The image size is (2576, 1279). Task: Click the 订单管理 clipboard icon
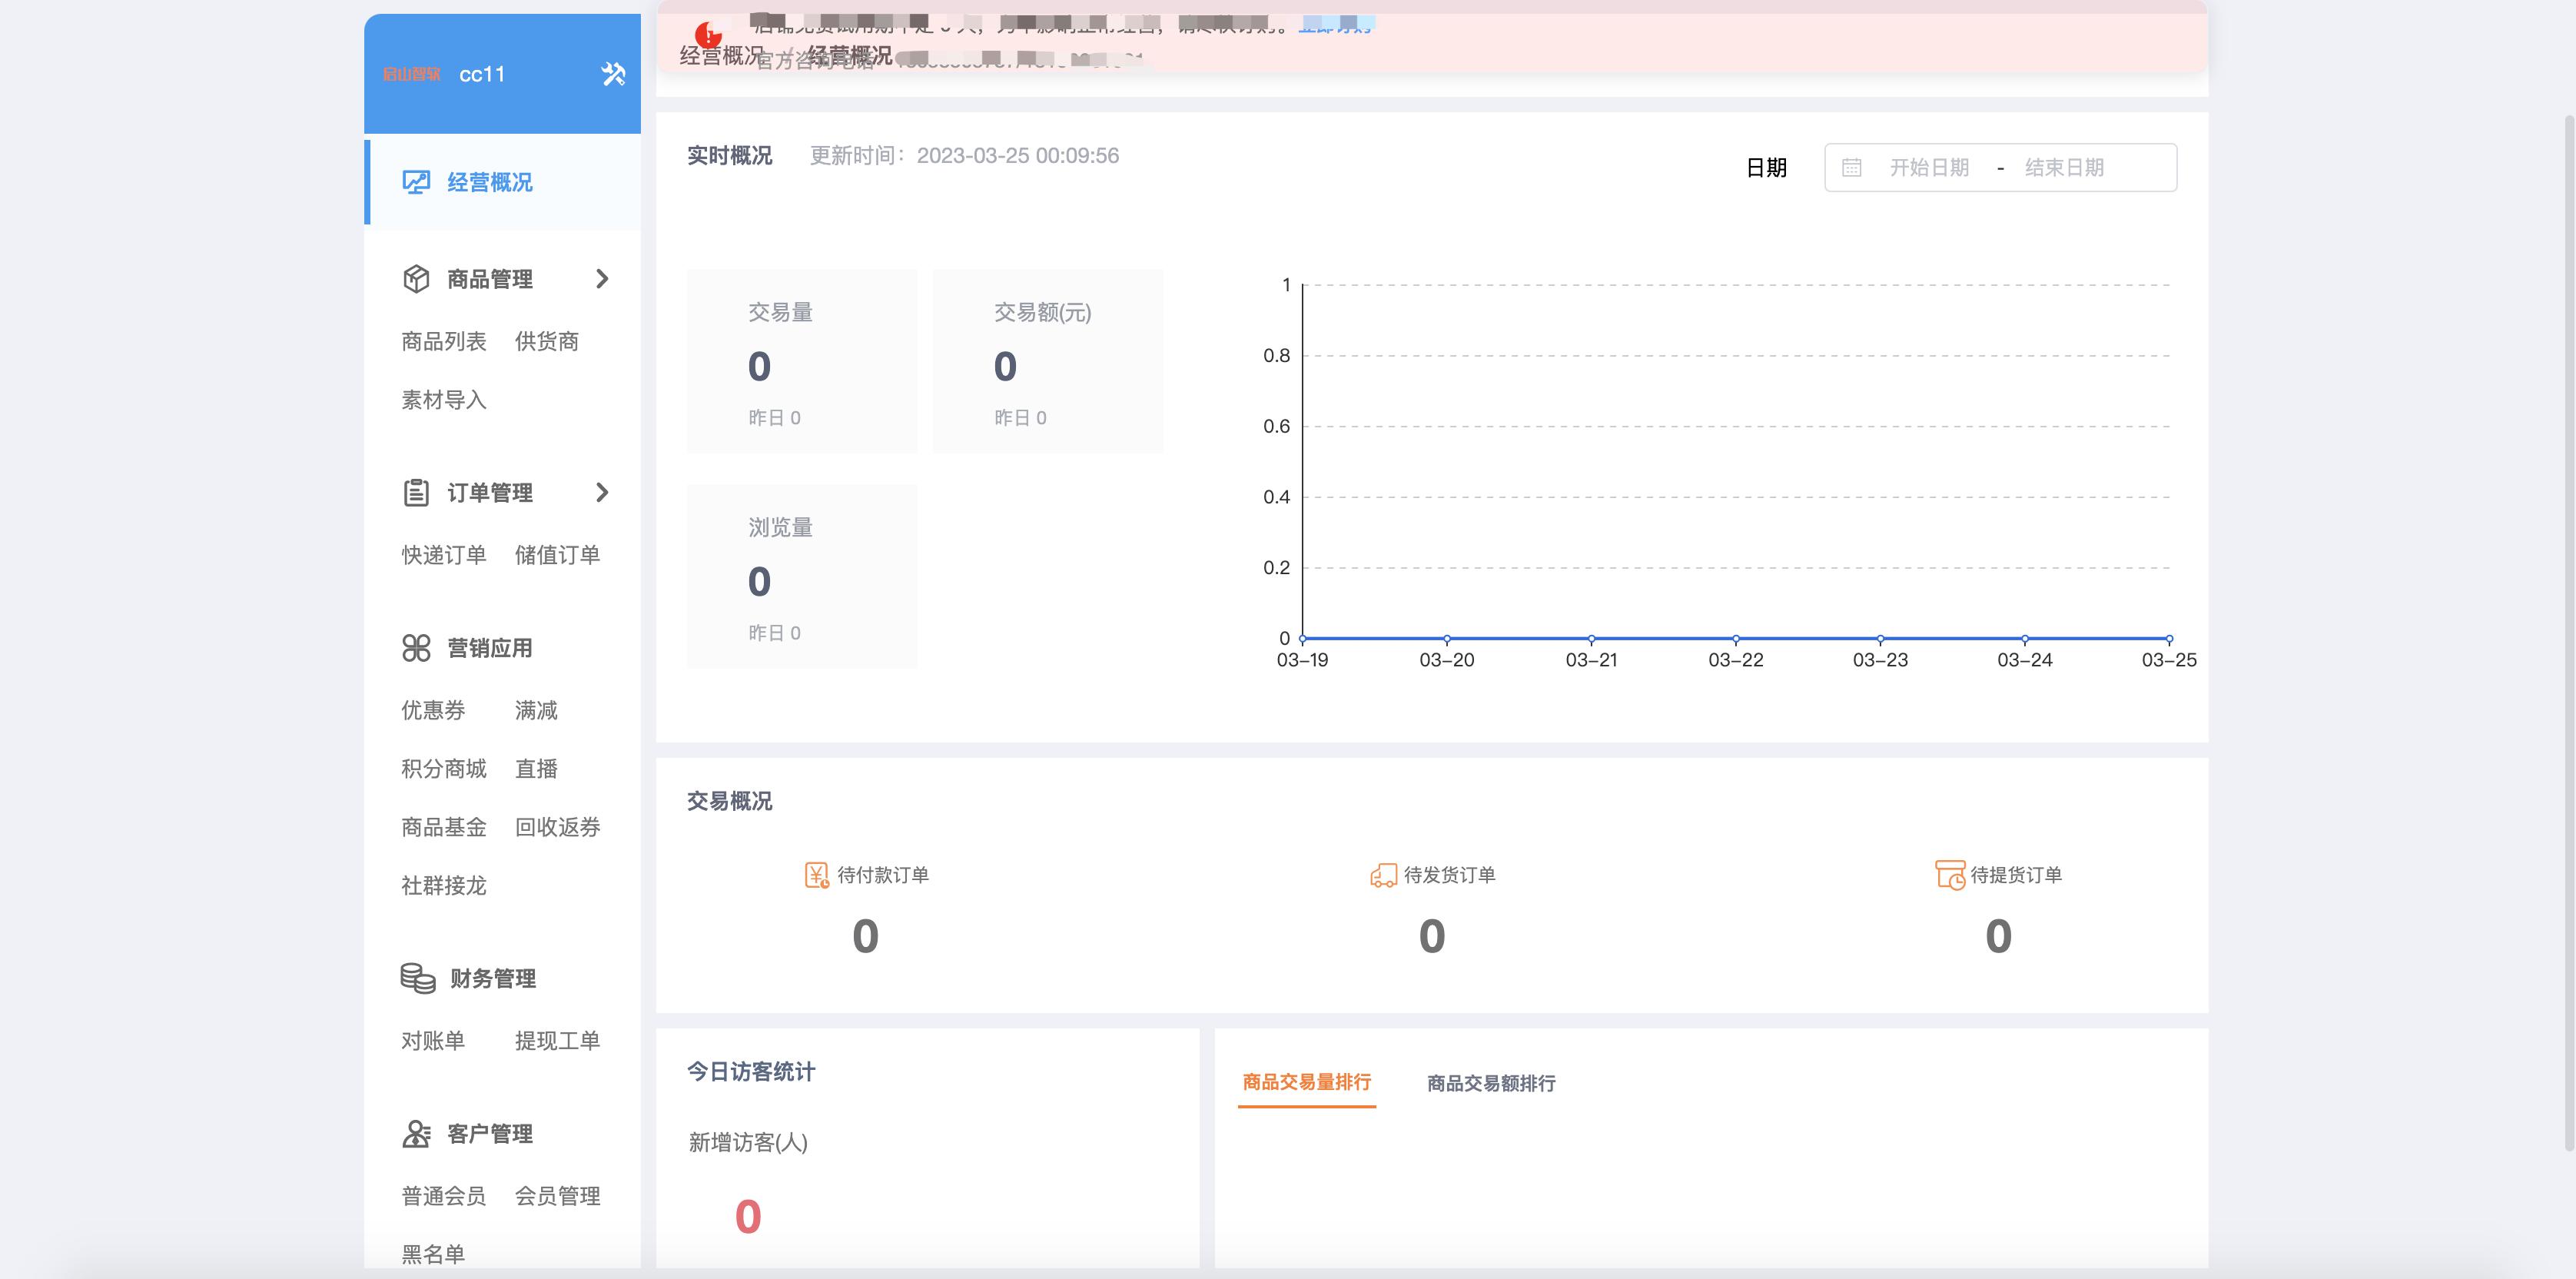[x=416, y=492]
